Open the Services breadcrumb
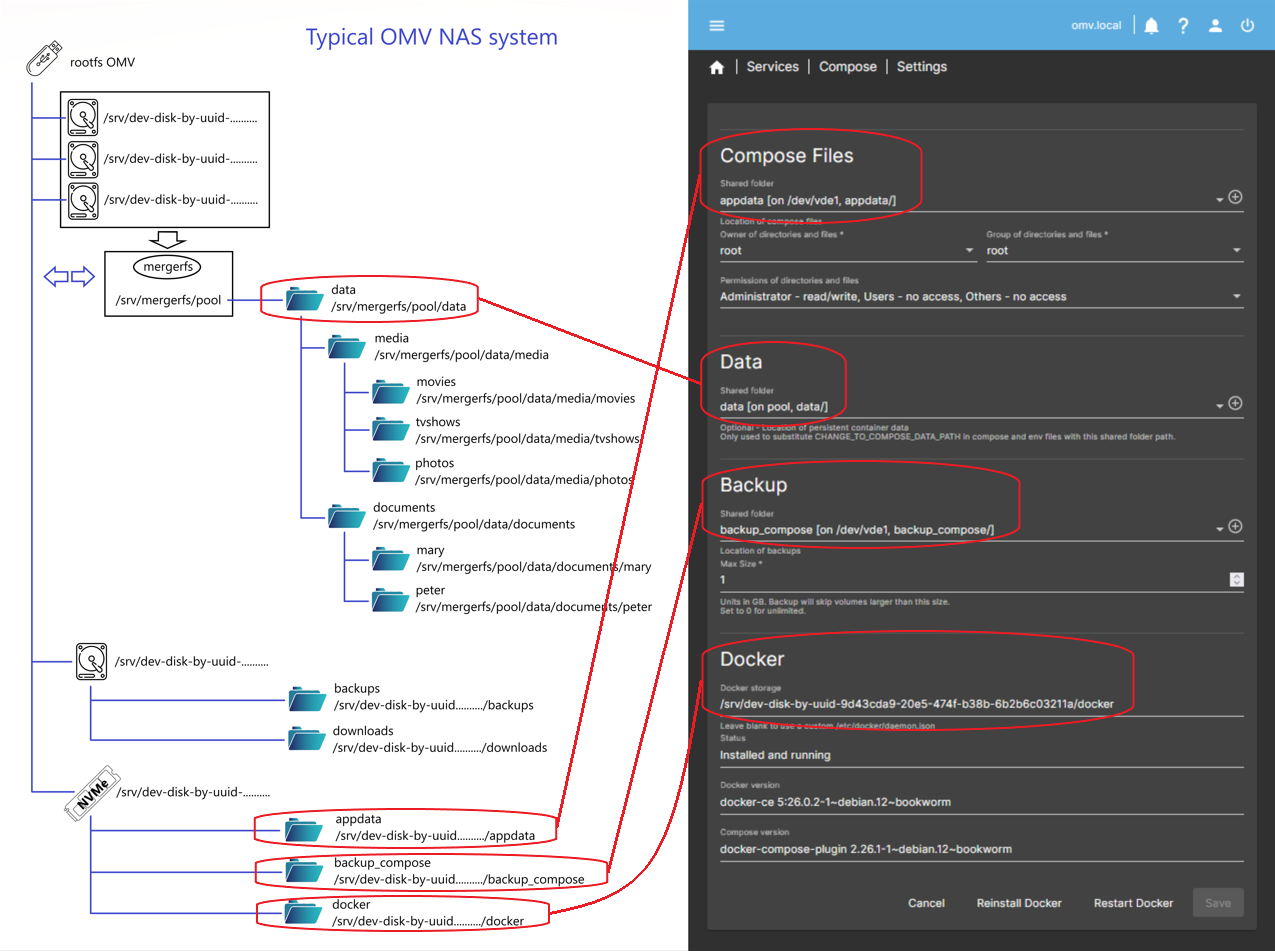The width and height of the screenshot is (1275, 951). click(772, 67)
